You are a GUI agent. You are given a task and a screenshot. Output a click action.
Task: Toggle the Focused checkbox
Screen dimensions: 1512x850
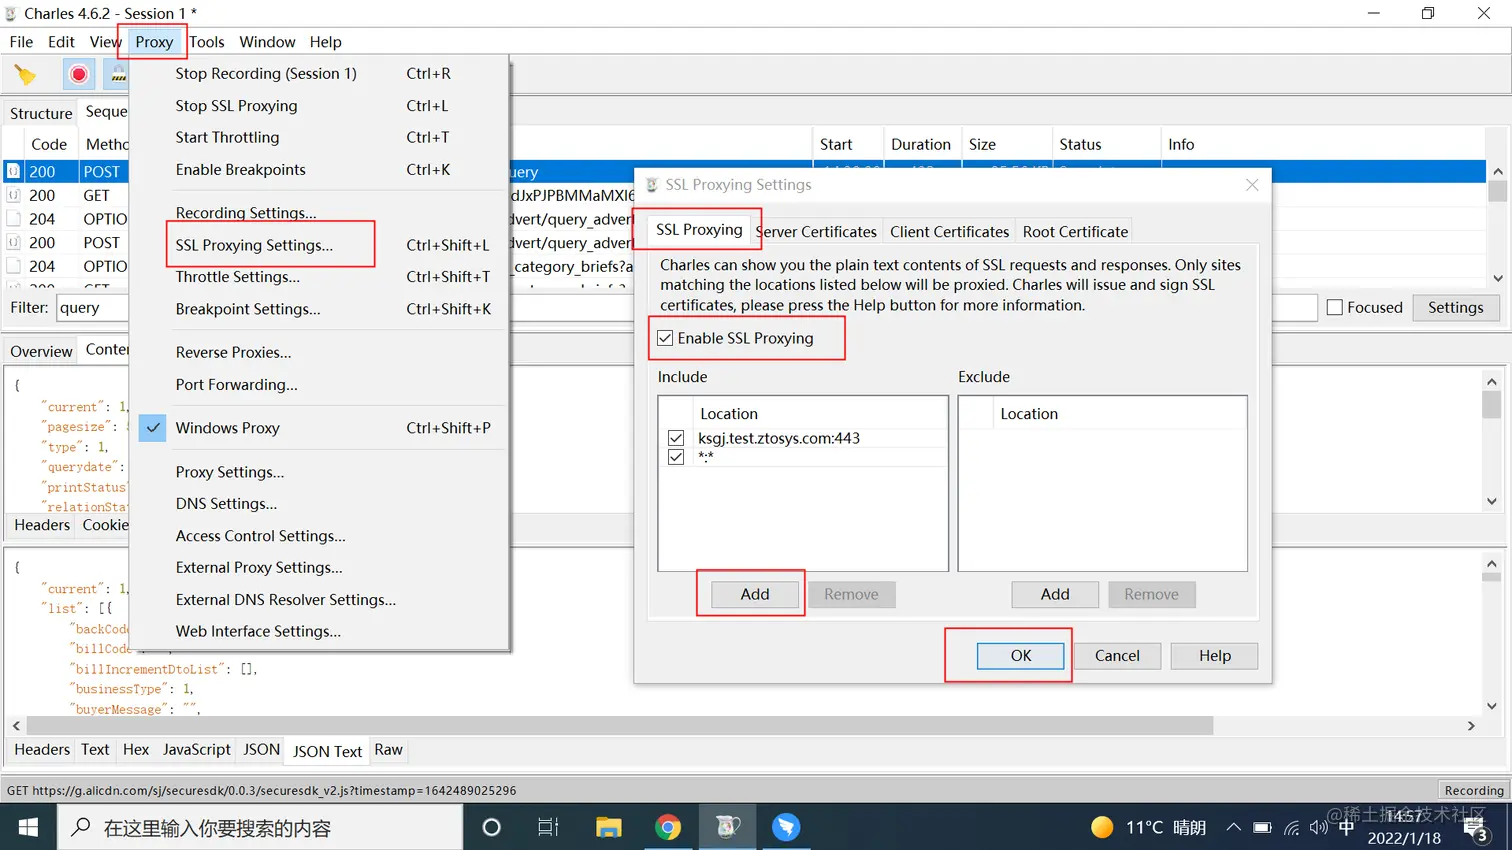tap(1334, 307)
